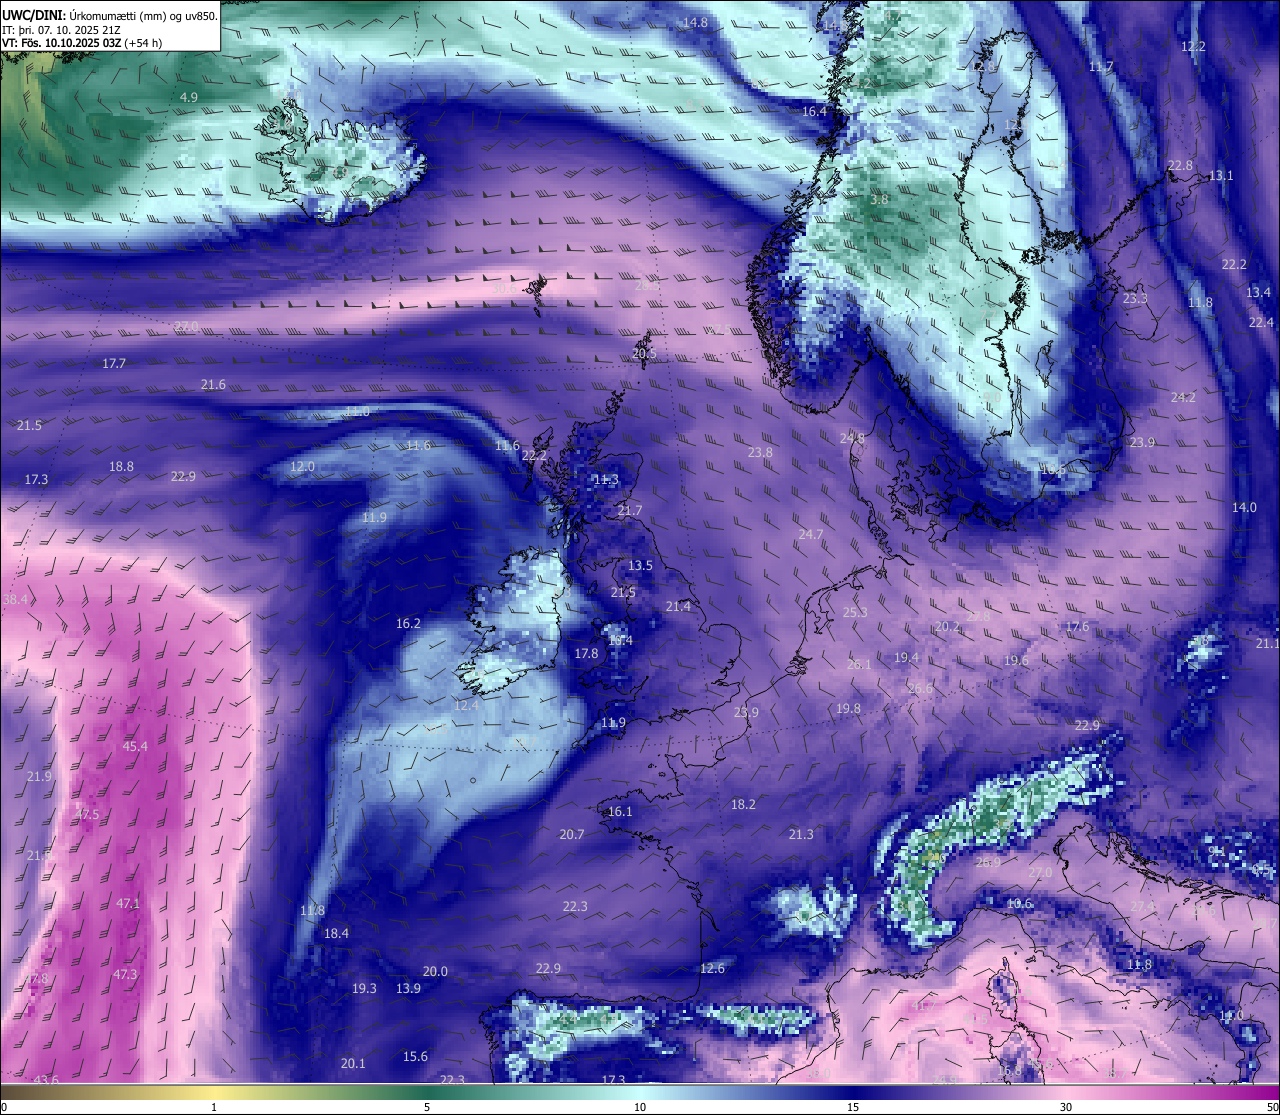Click the map value 22.8
1280x1115 pixels.
(x=1180, y=165)
